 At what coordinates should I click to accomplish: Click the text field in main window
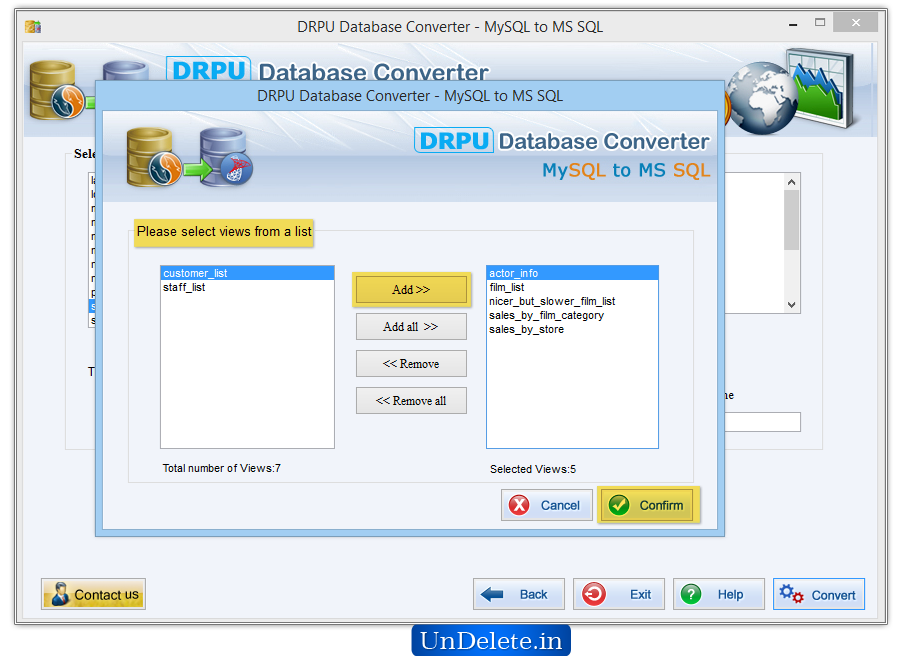(x=762, y=422)
